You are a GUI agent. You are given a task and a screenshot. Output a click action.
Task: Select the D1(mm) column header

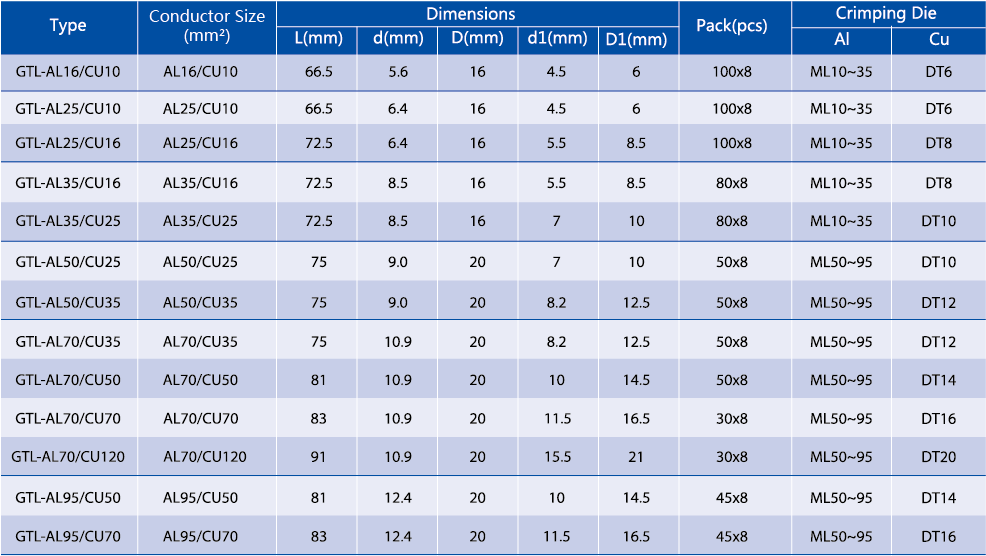pyautogui.click(x=636, y=40)
